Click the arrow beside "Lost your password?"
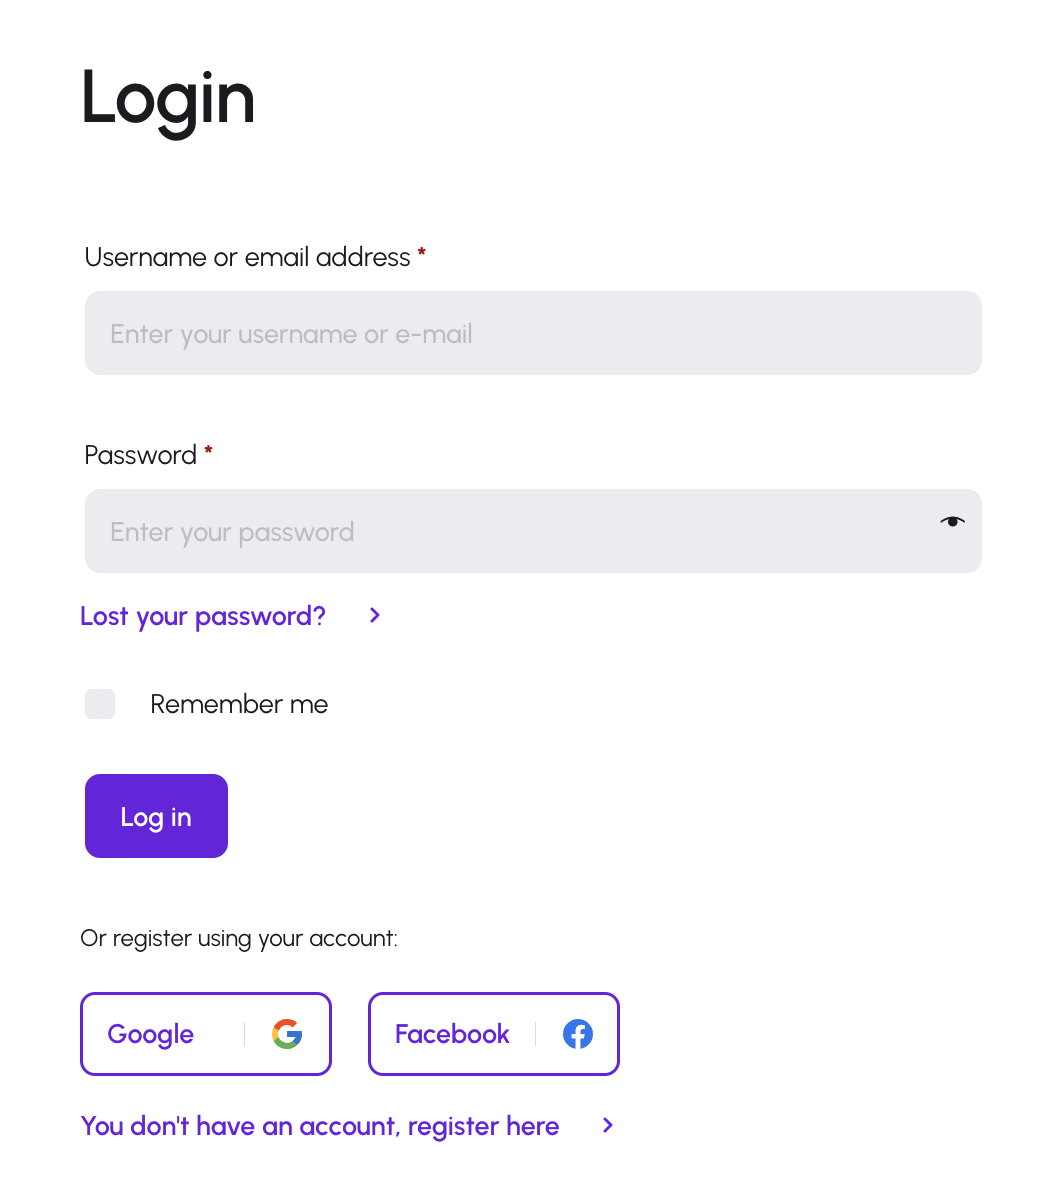 point(375,615)
